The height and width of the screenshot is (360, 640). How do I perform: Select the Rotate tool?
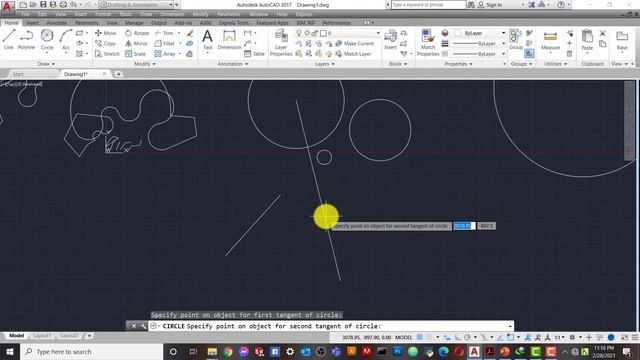click(137, 33)
